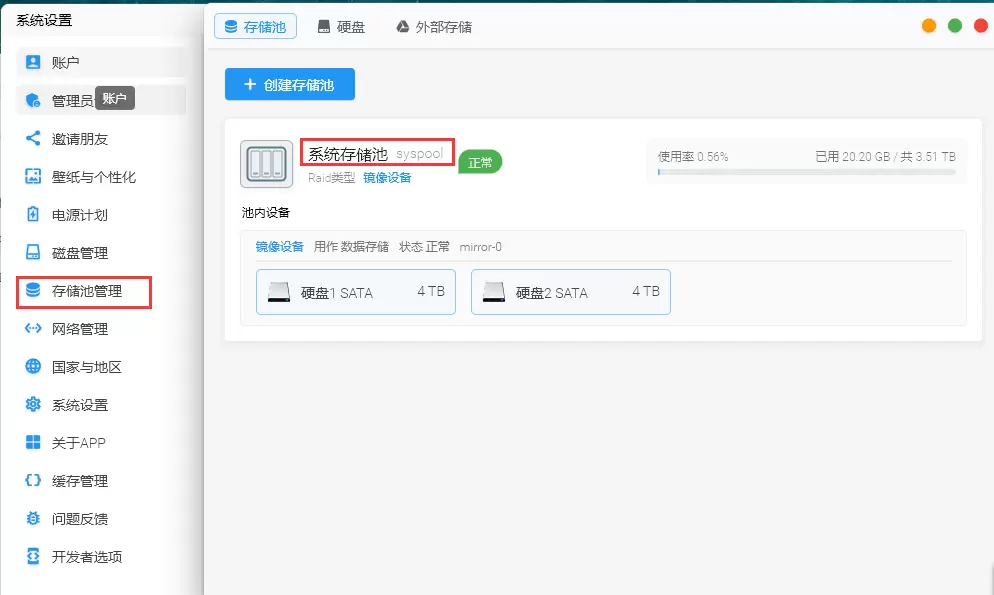
Task: Click the 问题反馈 bug icon
Action: click(x=33, y=518)
